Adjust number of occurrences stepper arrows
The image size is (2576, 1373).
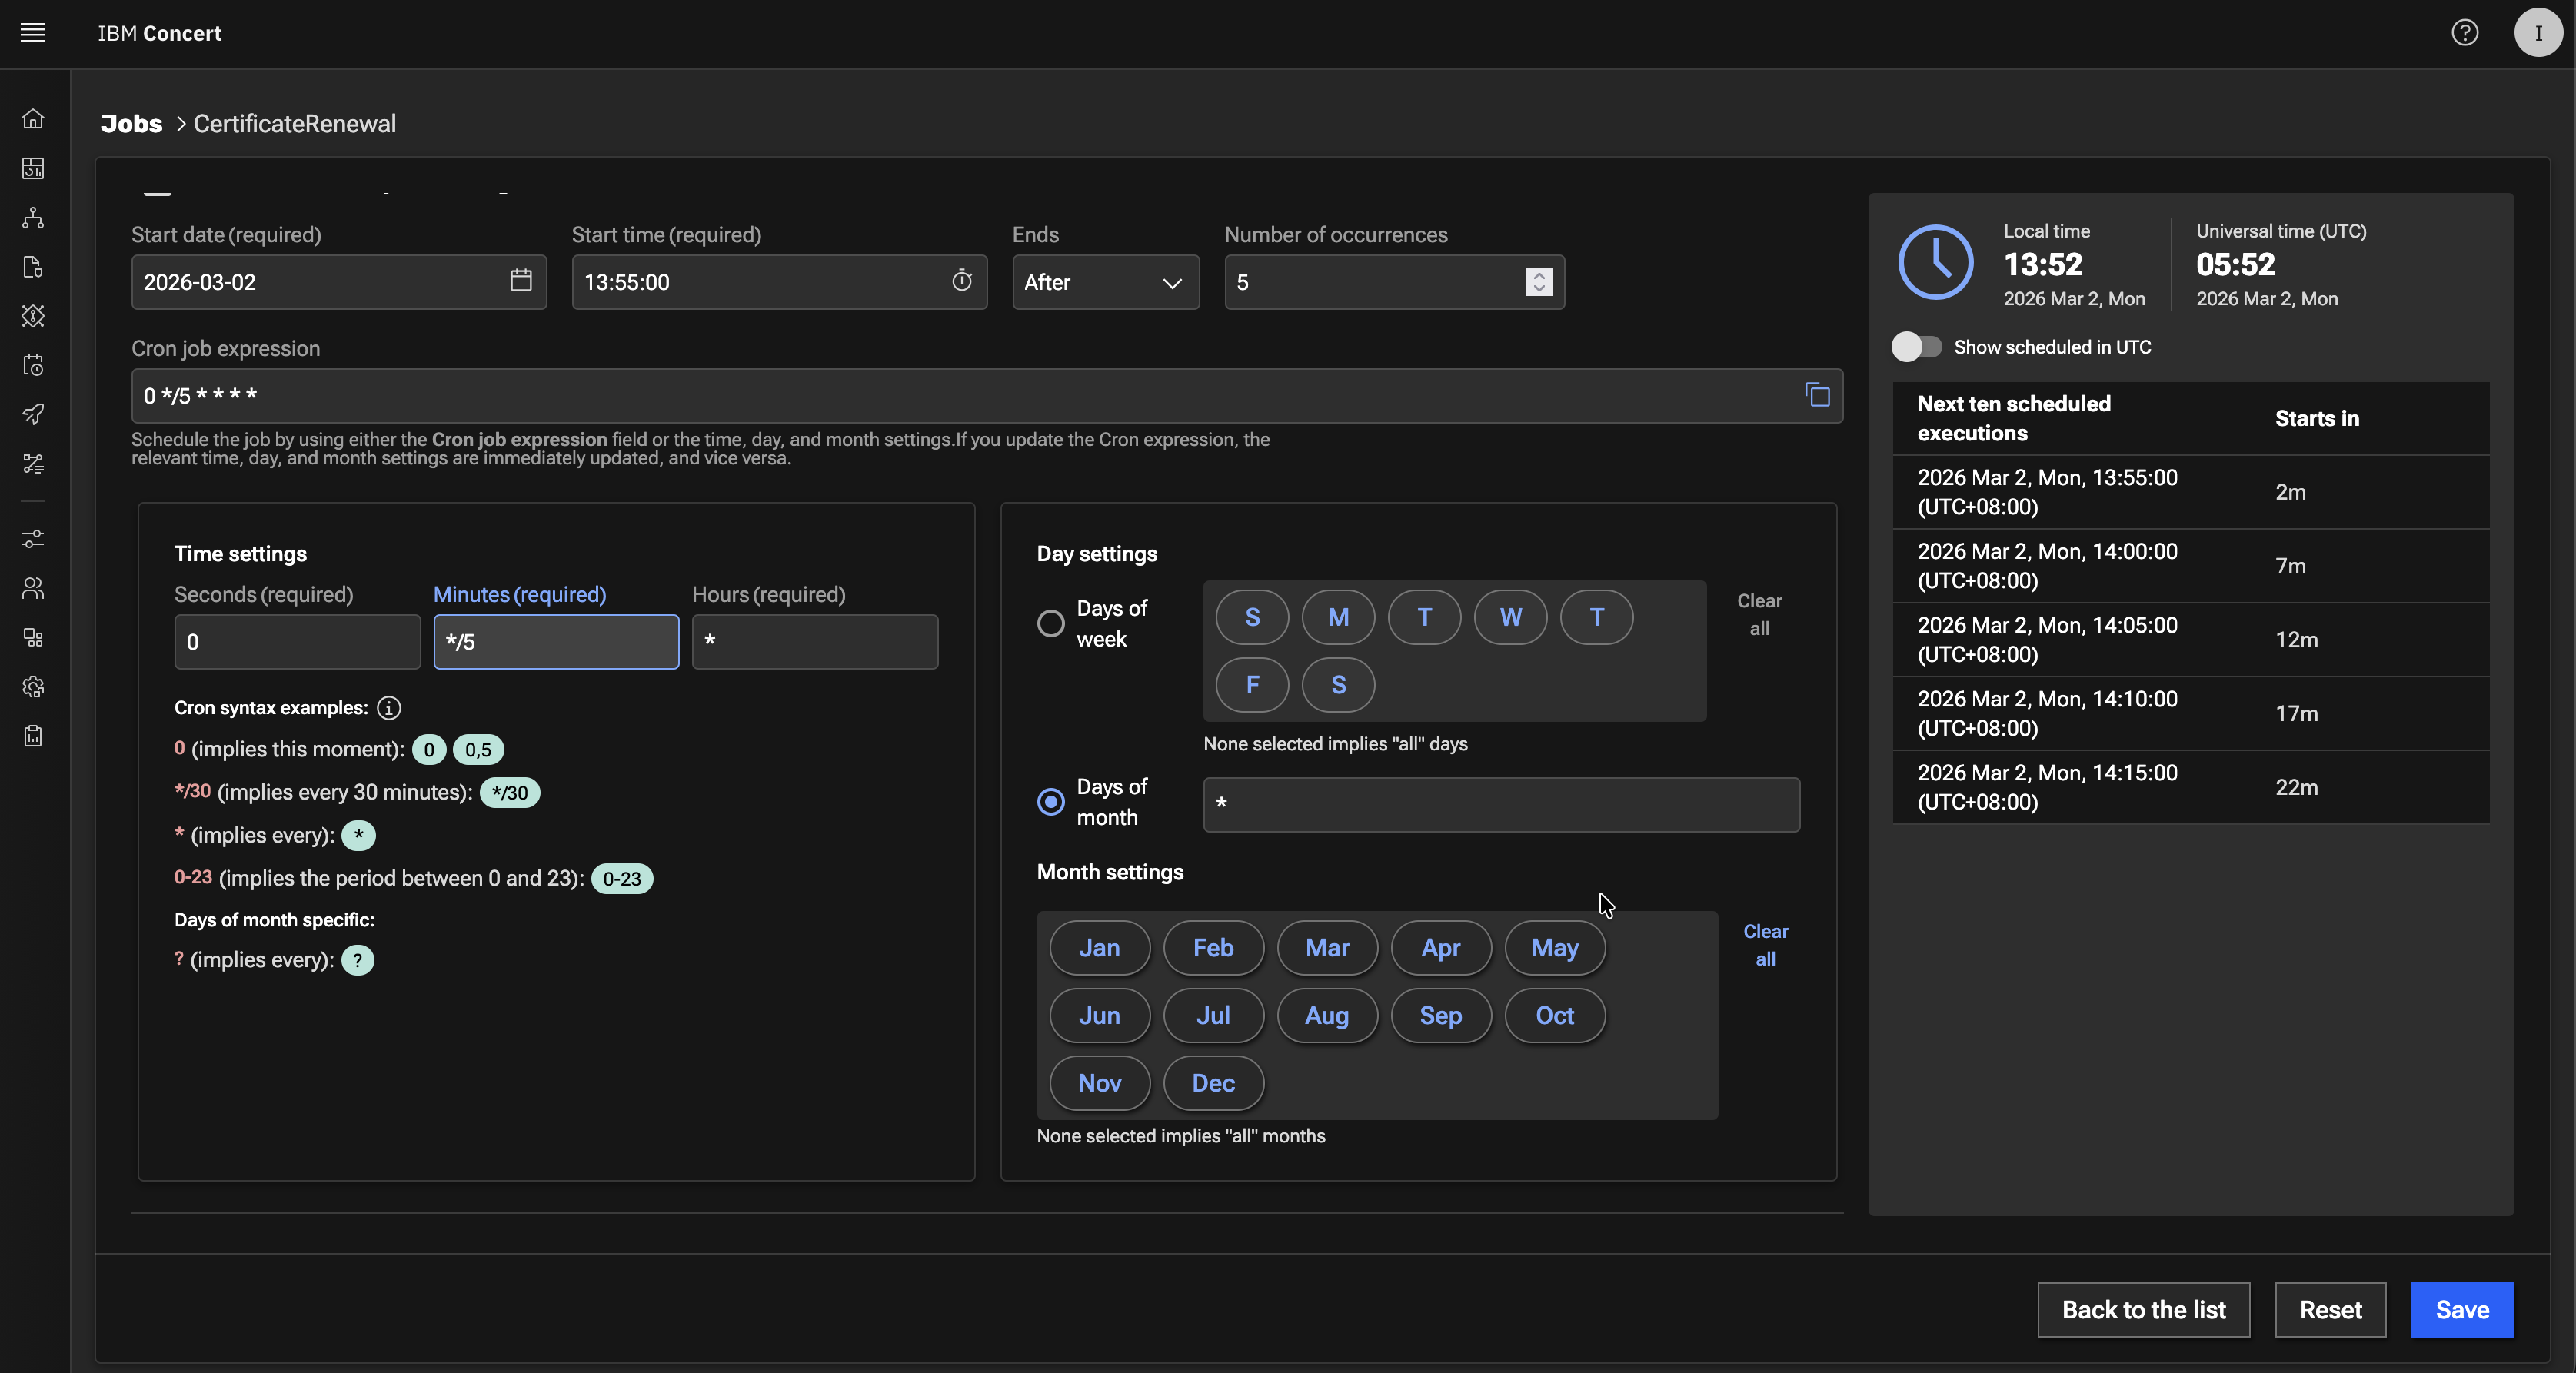(1538, 282)
